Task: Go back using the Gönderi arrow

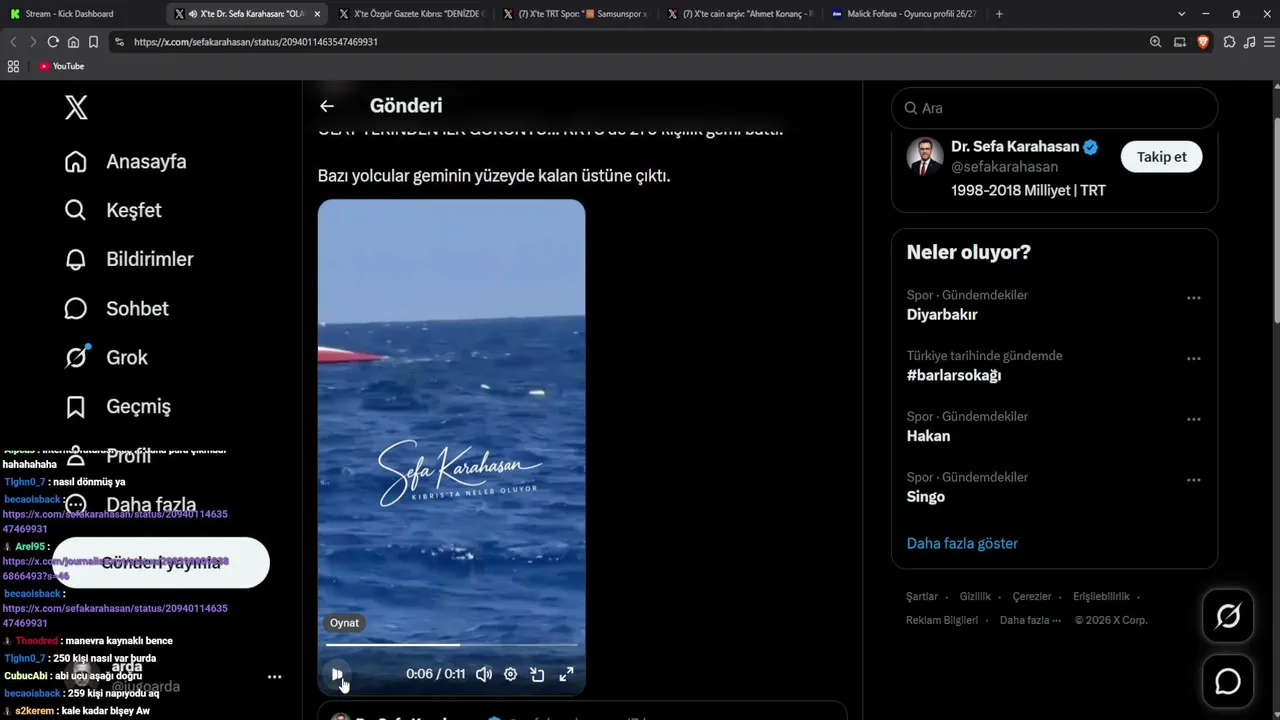Action: tap(327, 106)
